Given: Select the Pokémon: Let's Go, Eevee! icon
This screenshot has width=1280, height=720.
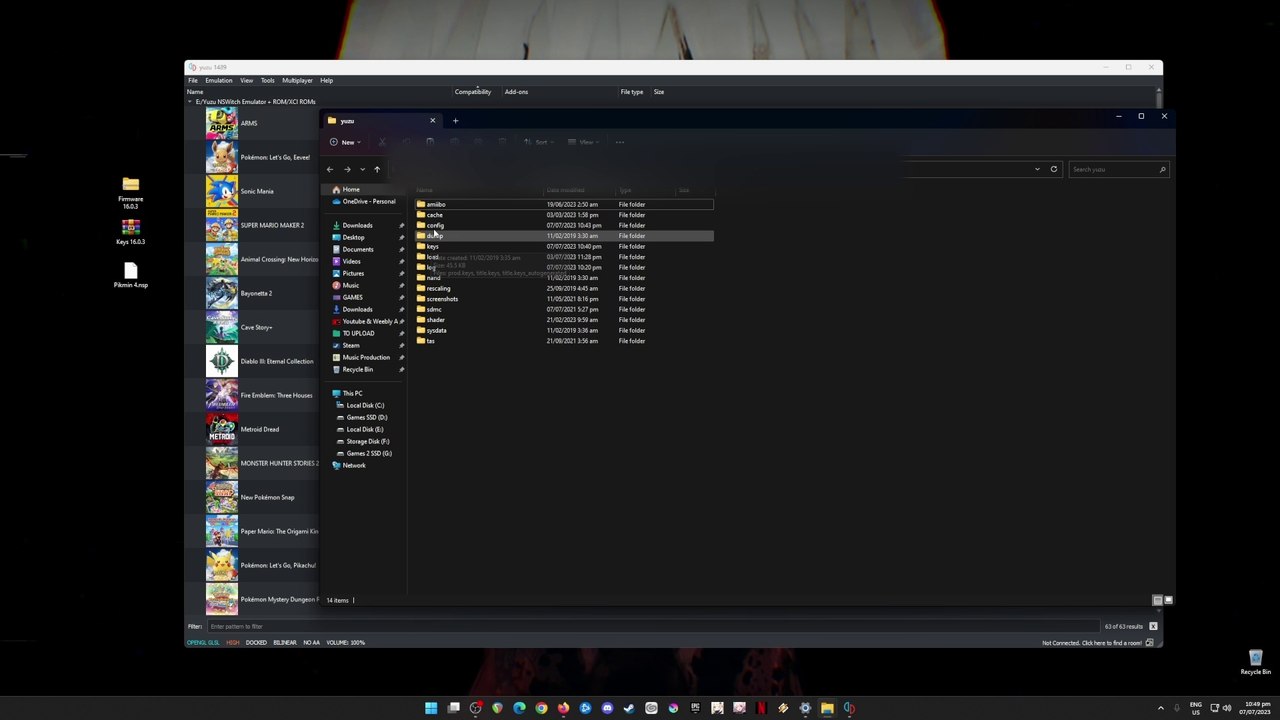Looking at the screenshot, I should point(221,157).
